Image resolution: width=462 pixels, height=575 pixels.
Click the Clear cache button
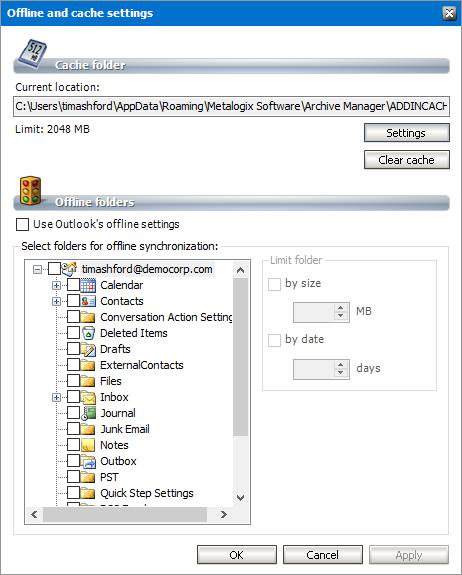coord(407,160)
